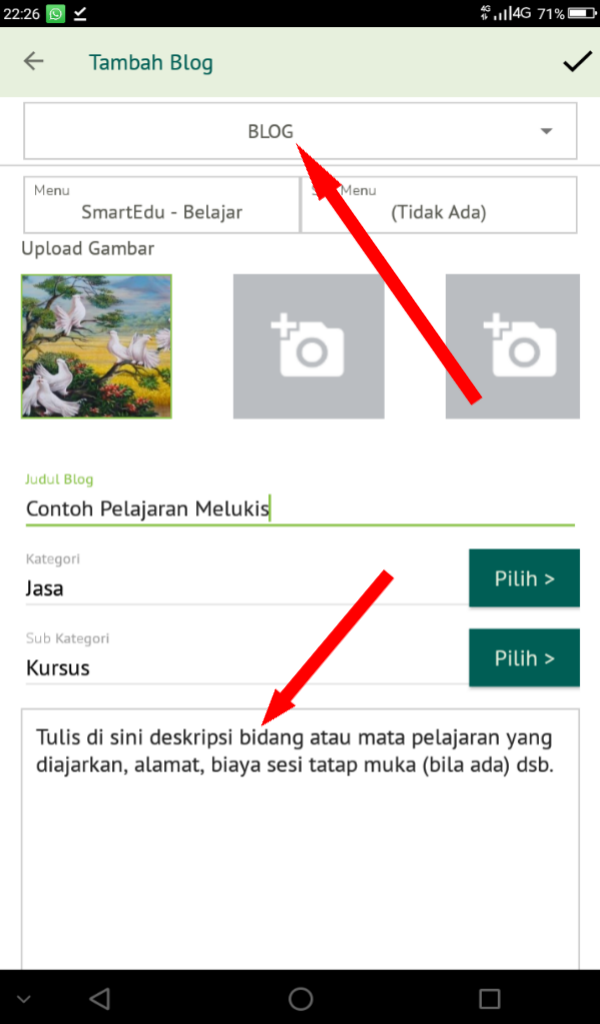Open the third add-photo camera placeholder

tap(513, 346)
